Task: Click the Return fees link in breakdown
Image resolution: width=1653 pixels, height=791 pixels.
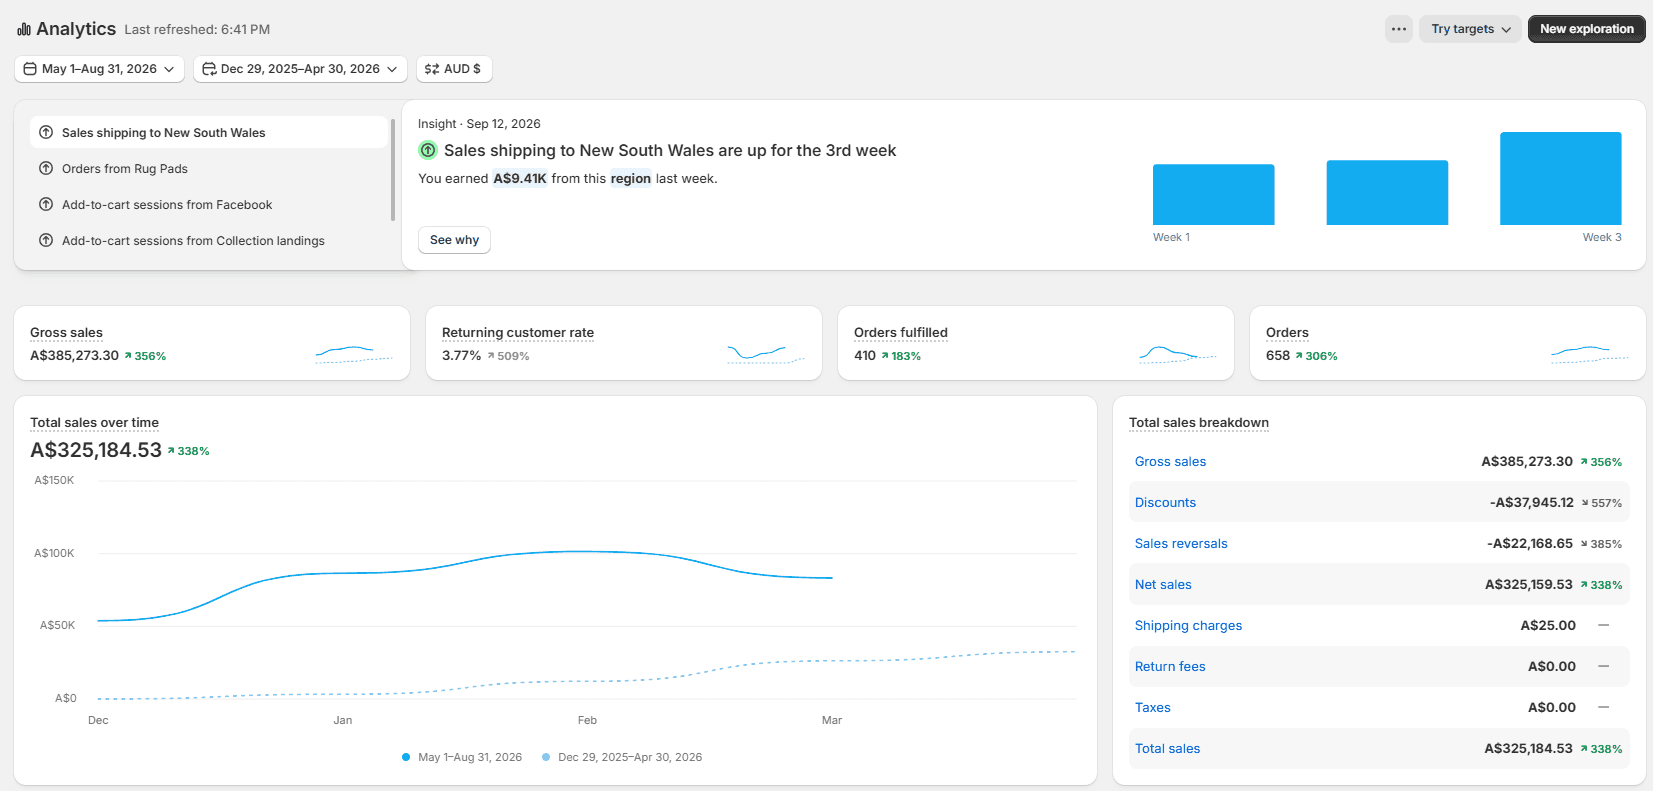Action: pos(1170,667)
